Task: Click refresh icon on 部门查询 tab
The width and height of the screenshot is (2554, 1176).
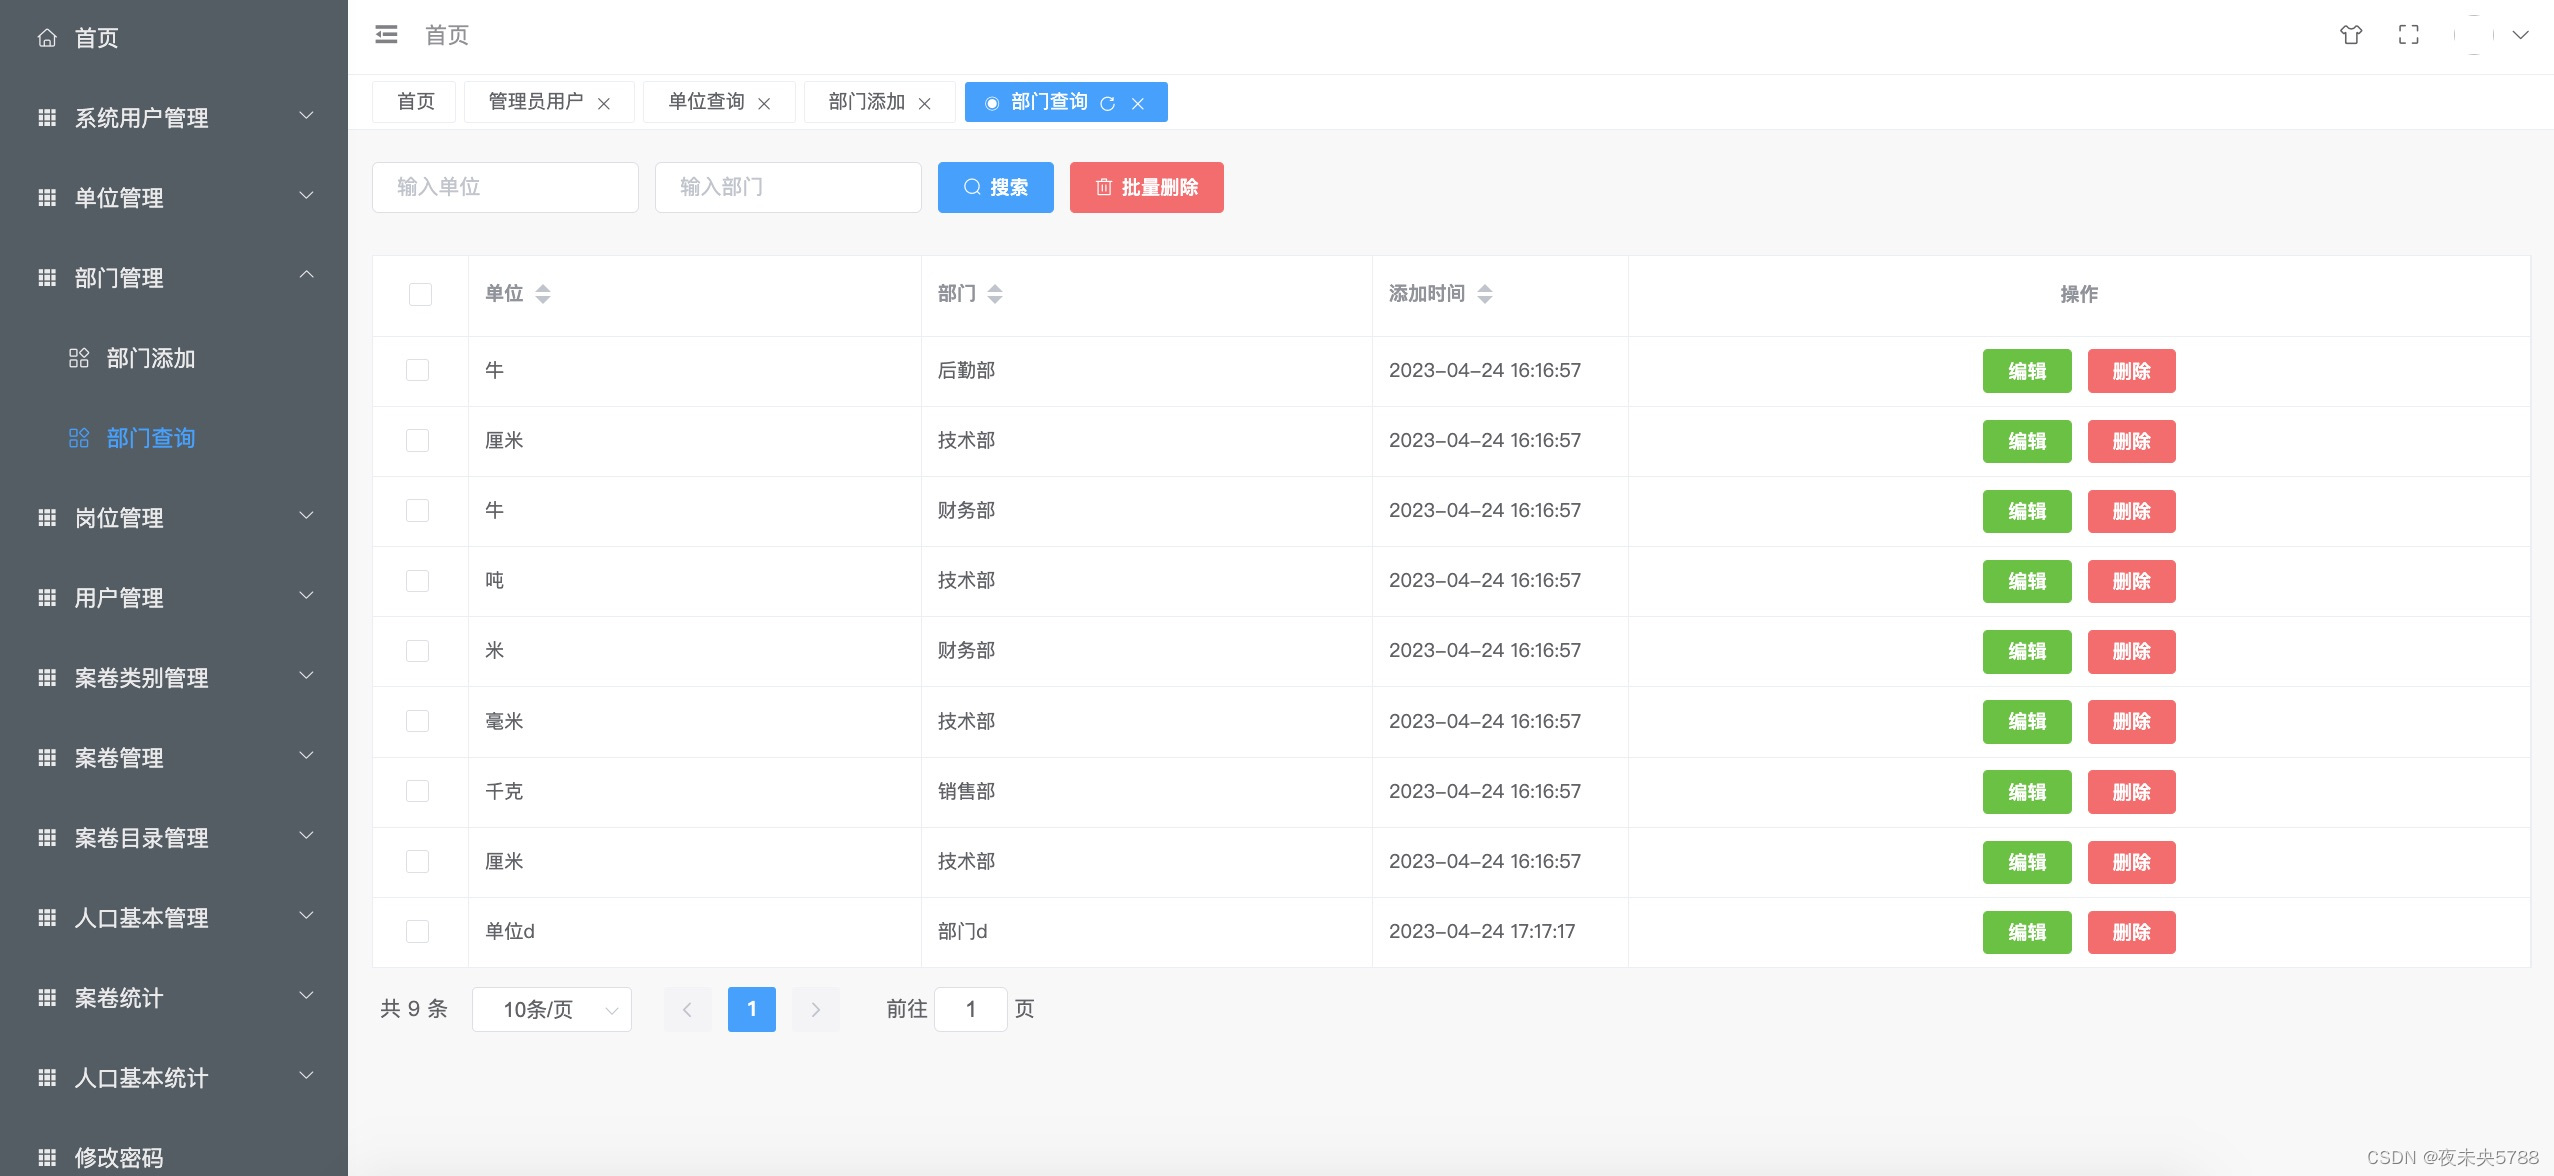Action: 1107,103
